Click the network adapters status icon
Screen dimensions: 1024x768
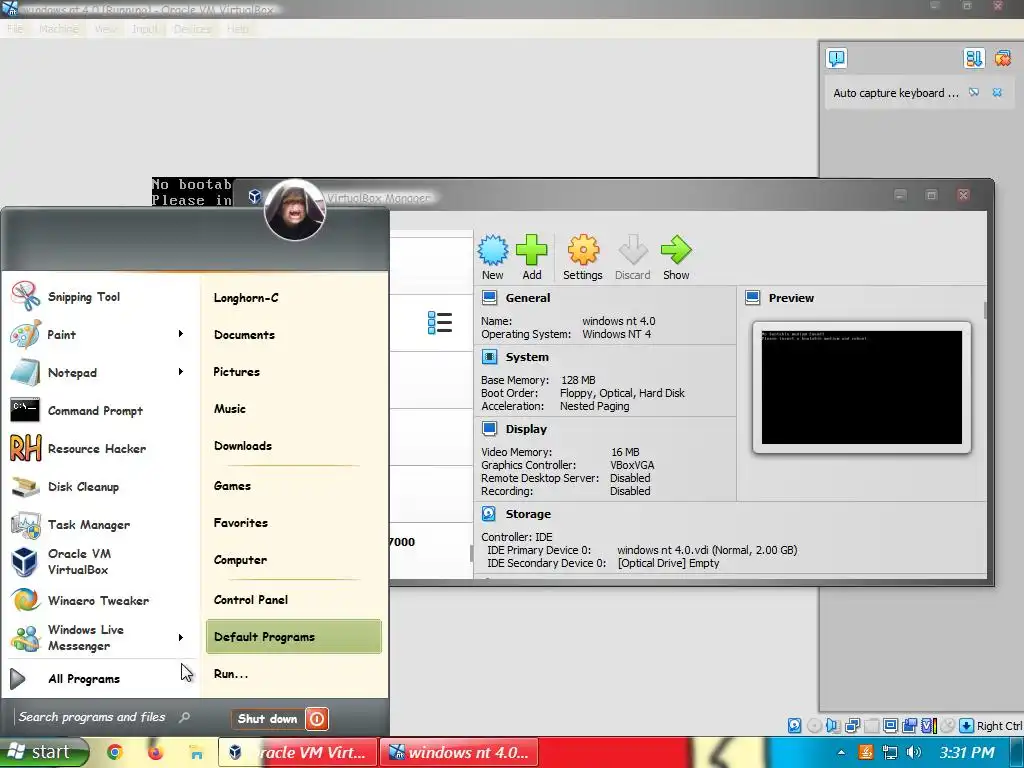pyautogui.click(x=852, y=726)
